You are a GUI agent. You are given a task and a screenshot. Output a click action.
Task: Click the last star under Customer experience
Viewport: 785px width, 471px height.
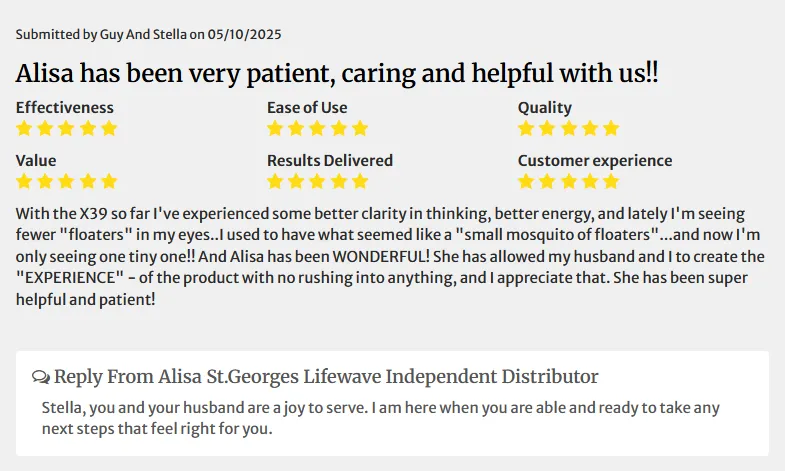coord(611,181)
